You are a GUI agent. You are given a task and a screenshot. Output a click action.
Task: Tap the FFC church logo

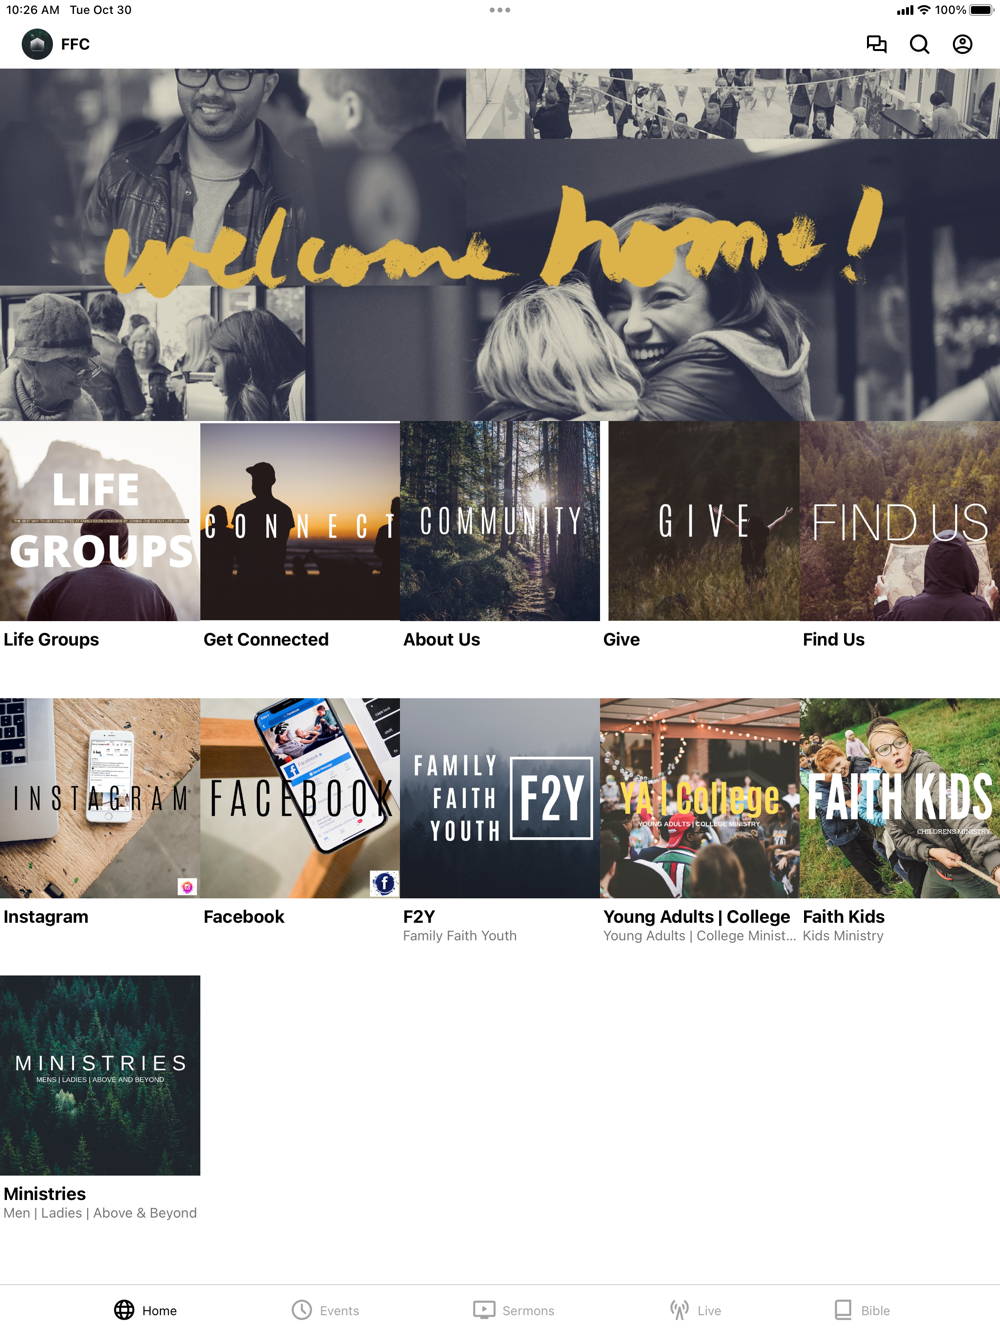pyautogui.click(x=37, y=44)
